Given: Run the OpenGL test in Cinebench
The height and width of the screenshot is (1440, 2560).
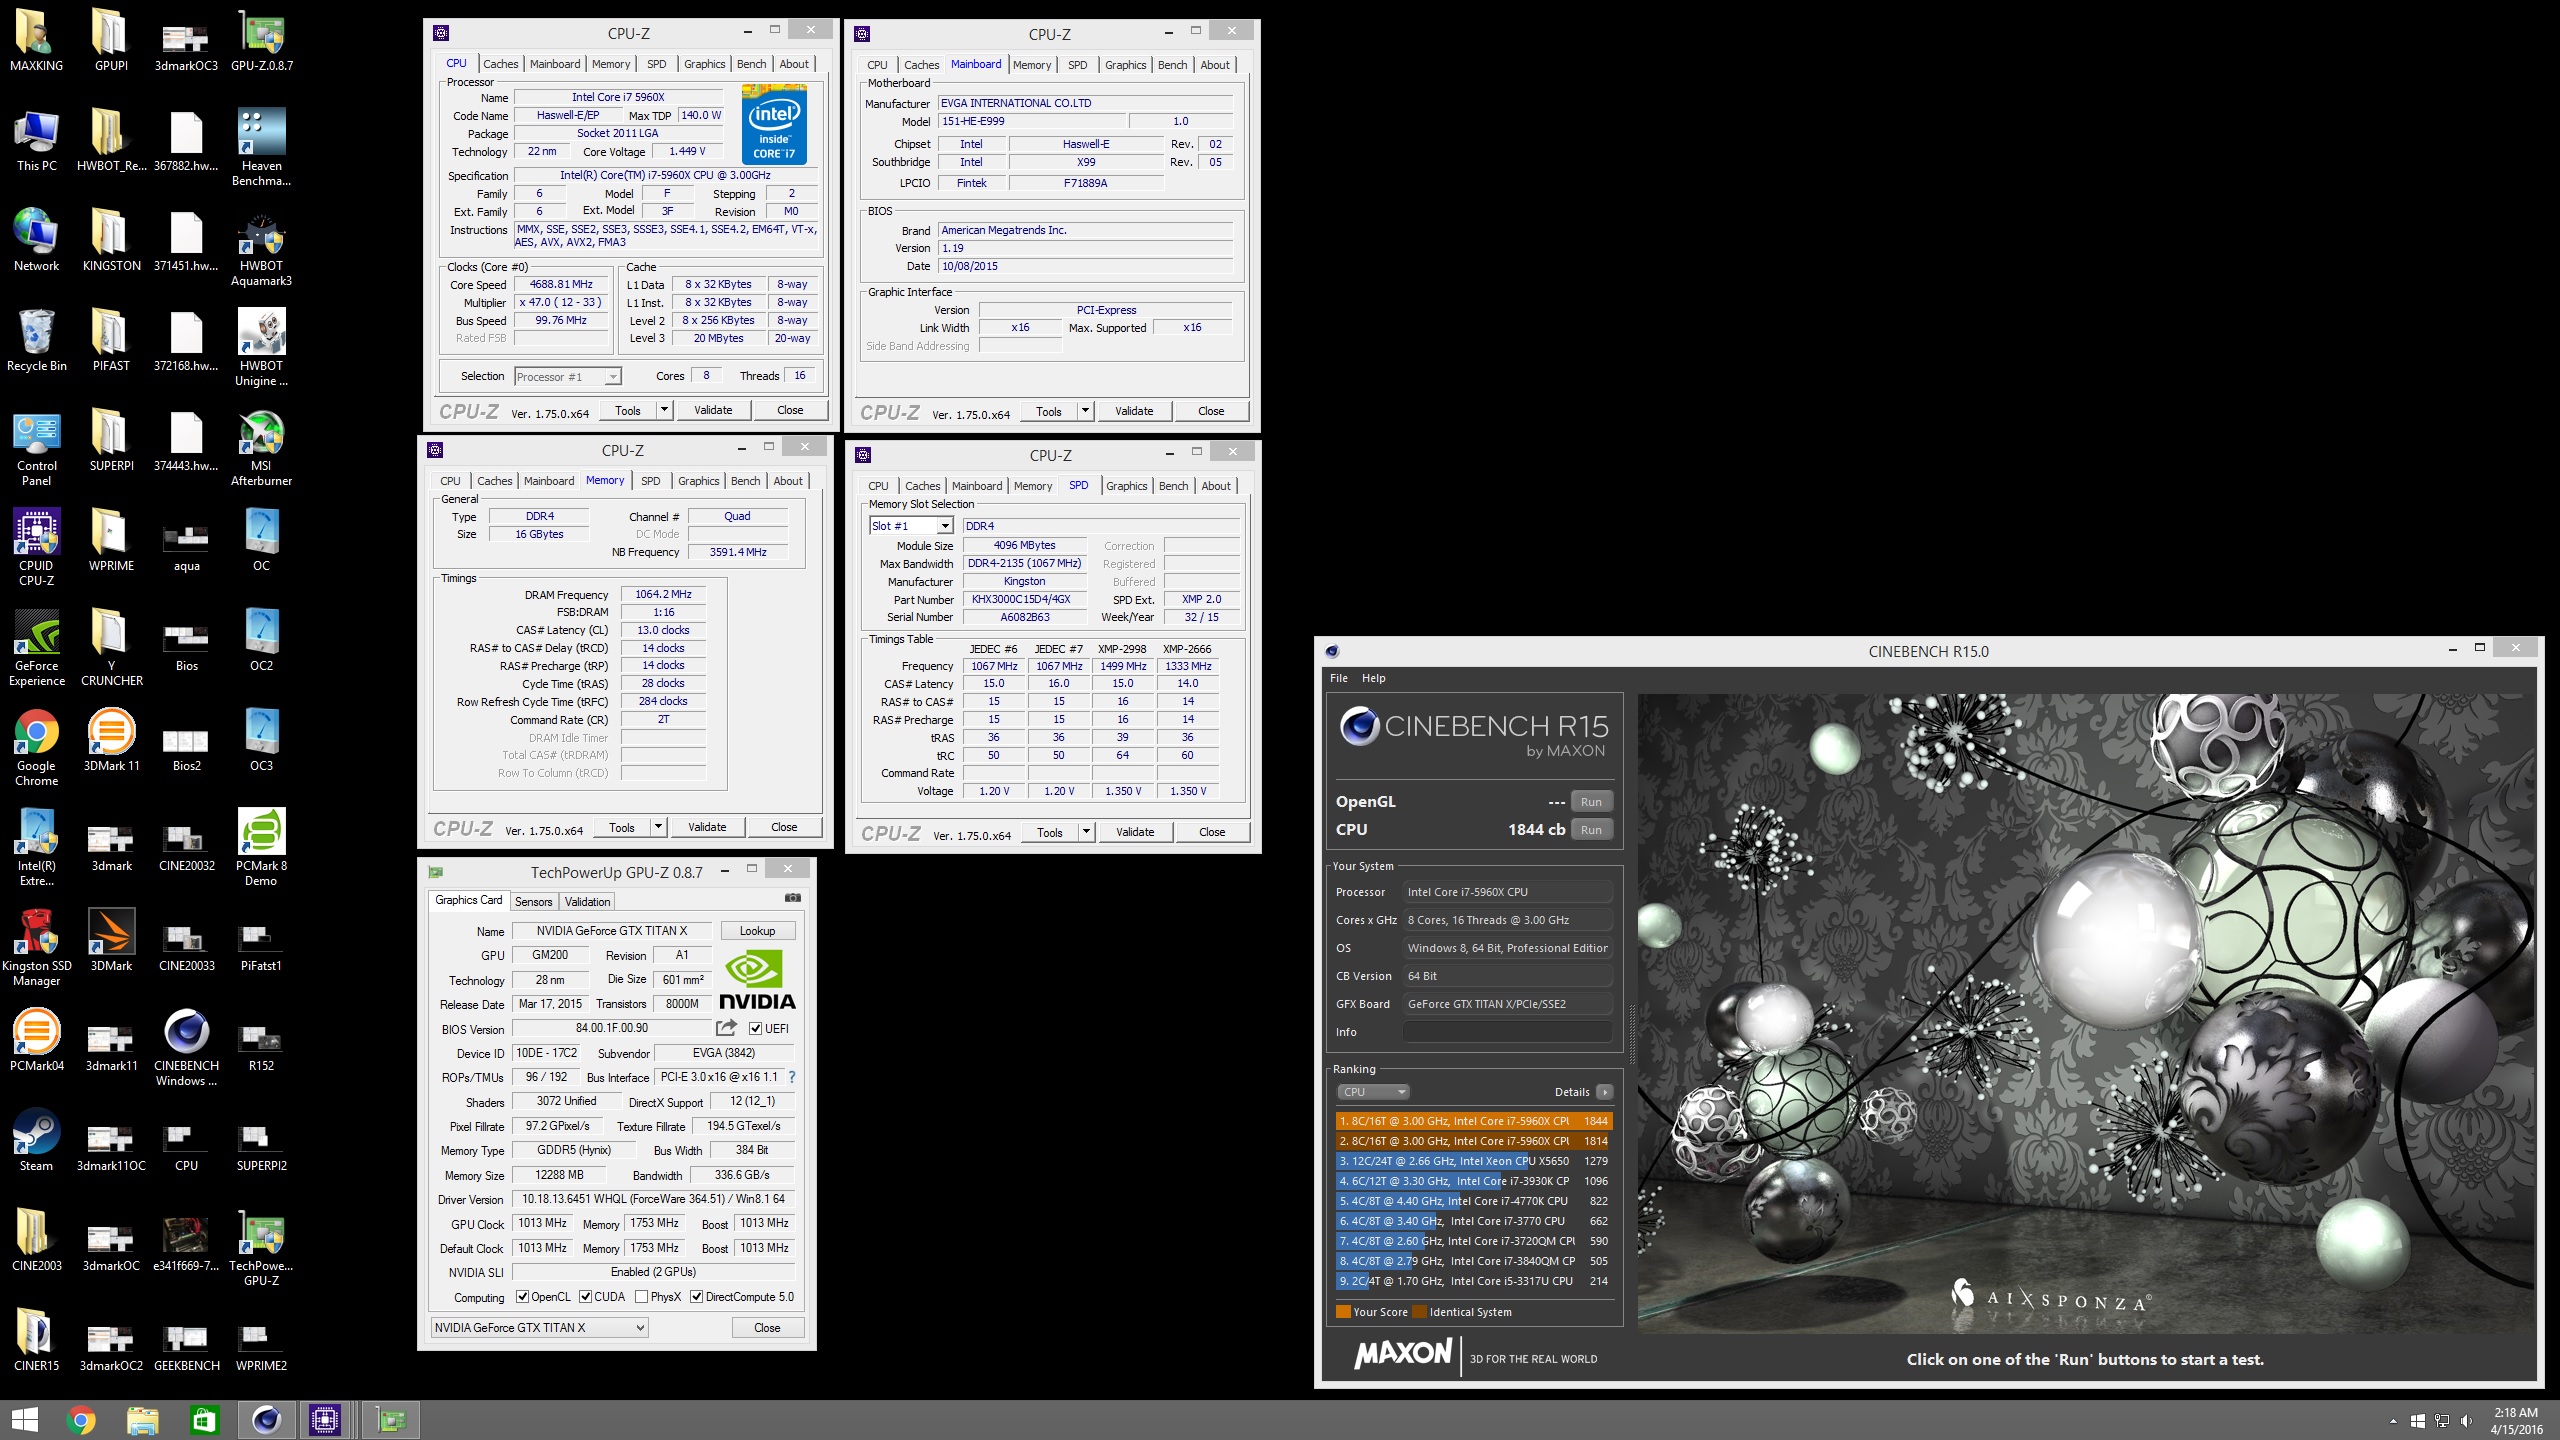Looking at the screenshot, I should (1591, 802).
